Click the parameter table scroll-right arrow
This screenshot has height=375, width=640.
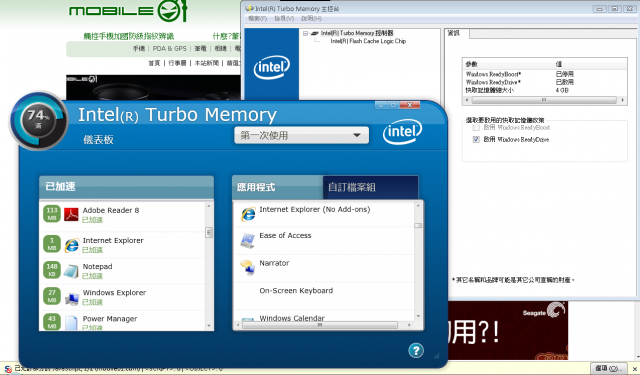(x=622, y=100)
